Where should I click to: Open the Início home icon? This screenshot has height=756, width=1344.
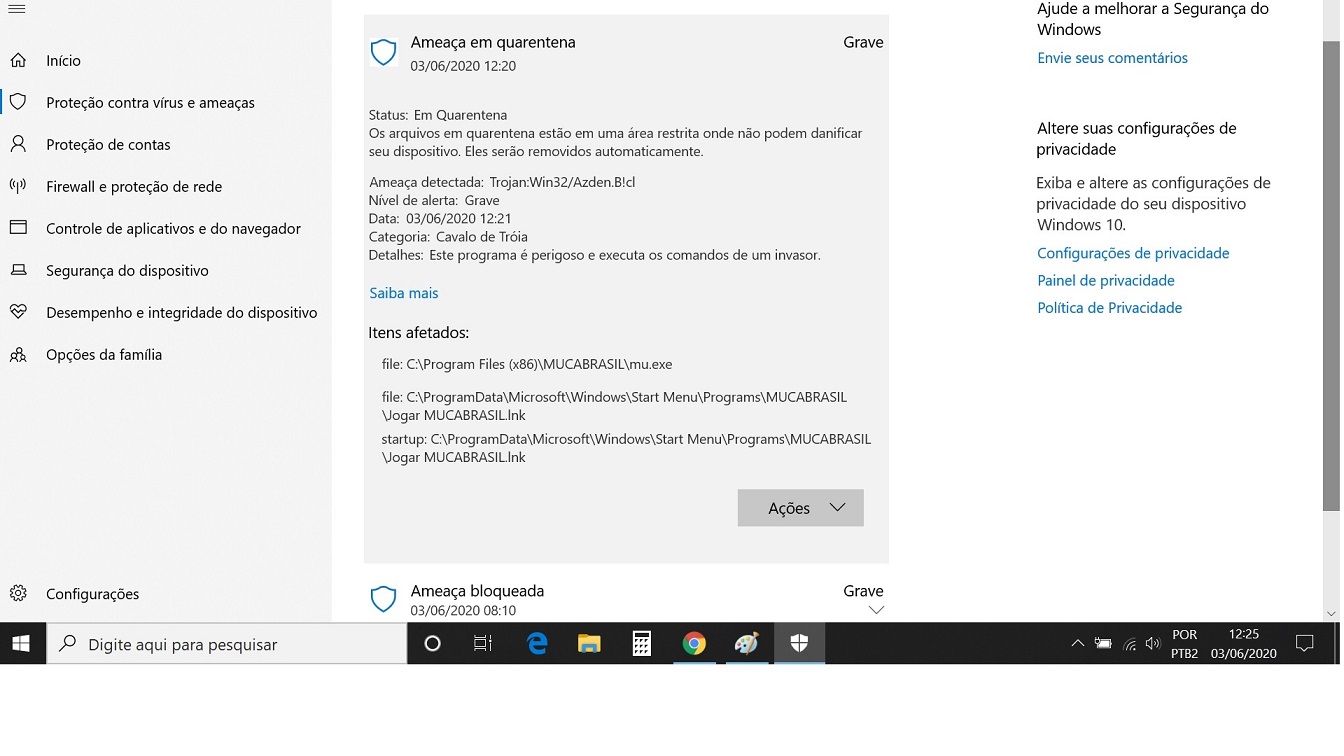coord(18,61)
